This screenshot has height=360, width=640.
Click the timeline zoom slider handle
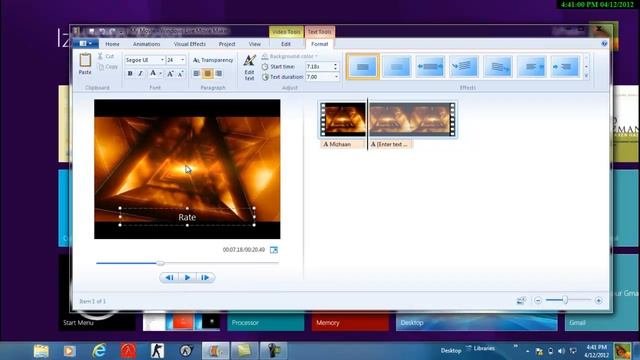565,300
